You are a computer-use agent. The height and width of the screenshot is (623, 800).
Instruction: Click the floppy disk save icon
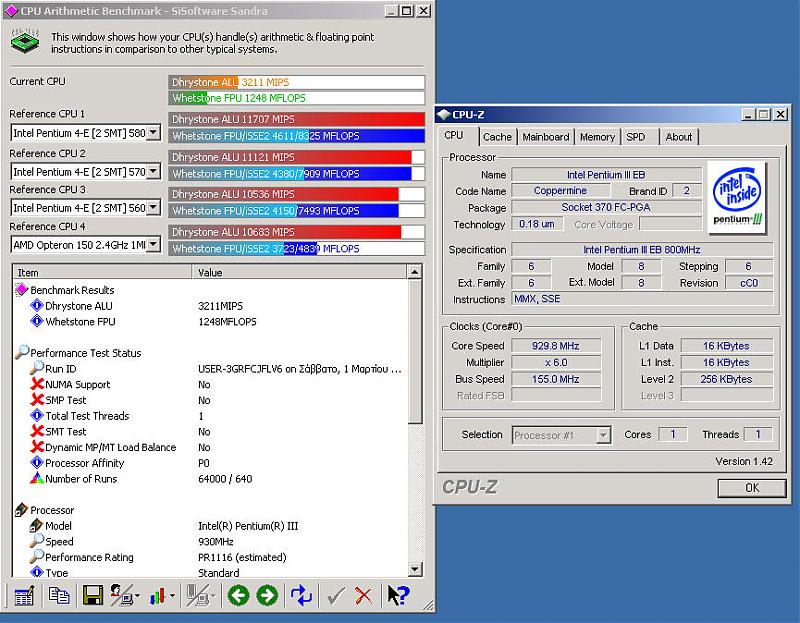click(93, 595)
